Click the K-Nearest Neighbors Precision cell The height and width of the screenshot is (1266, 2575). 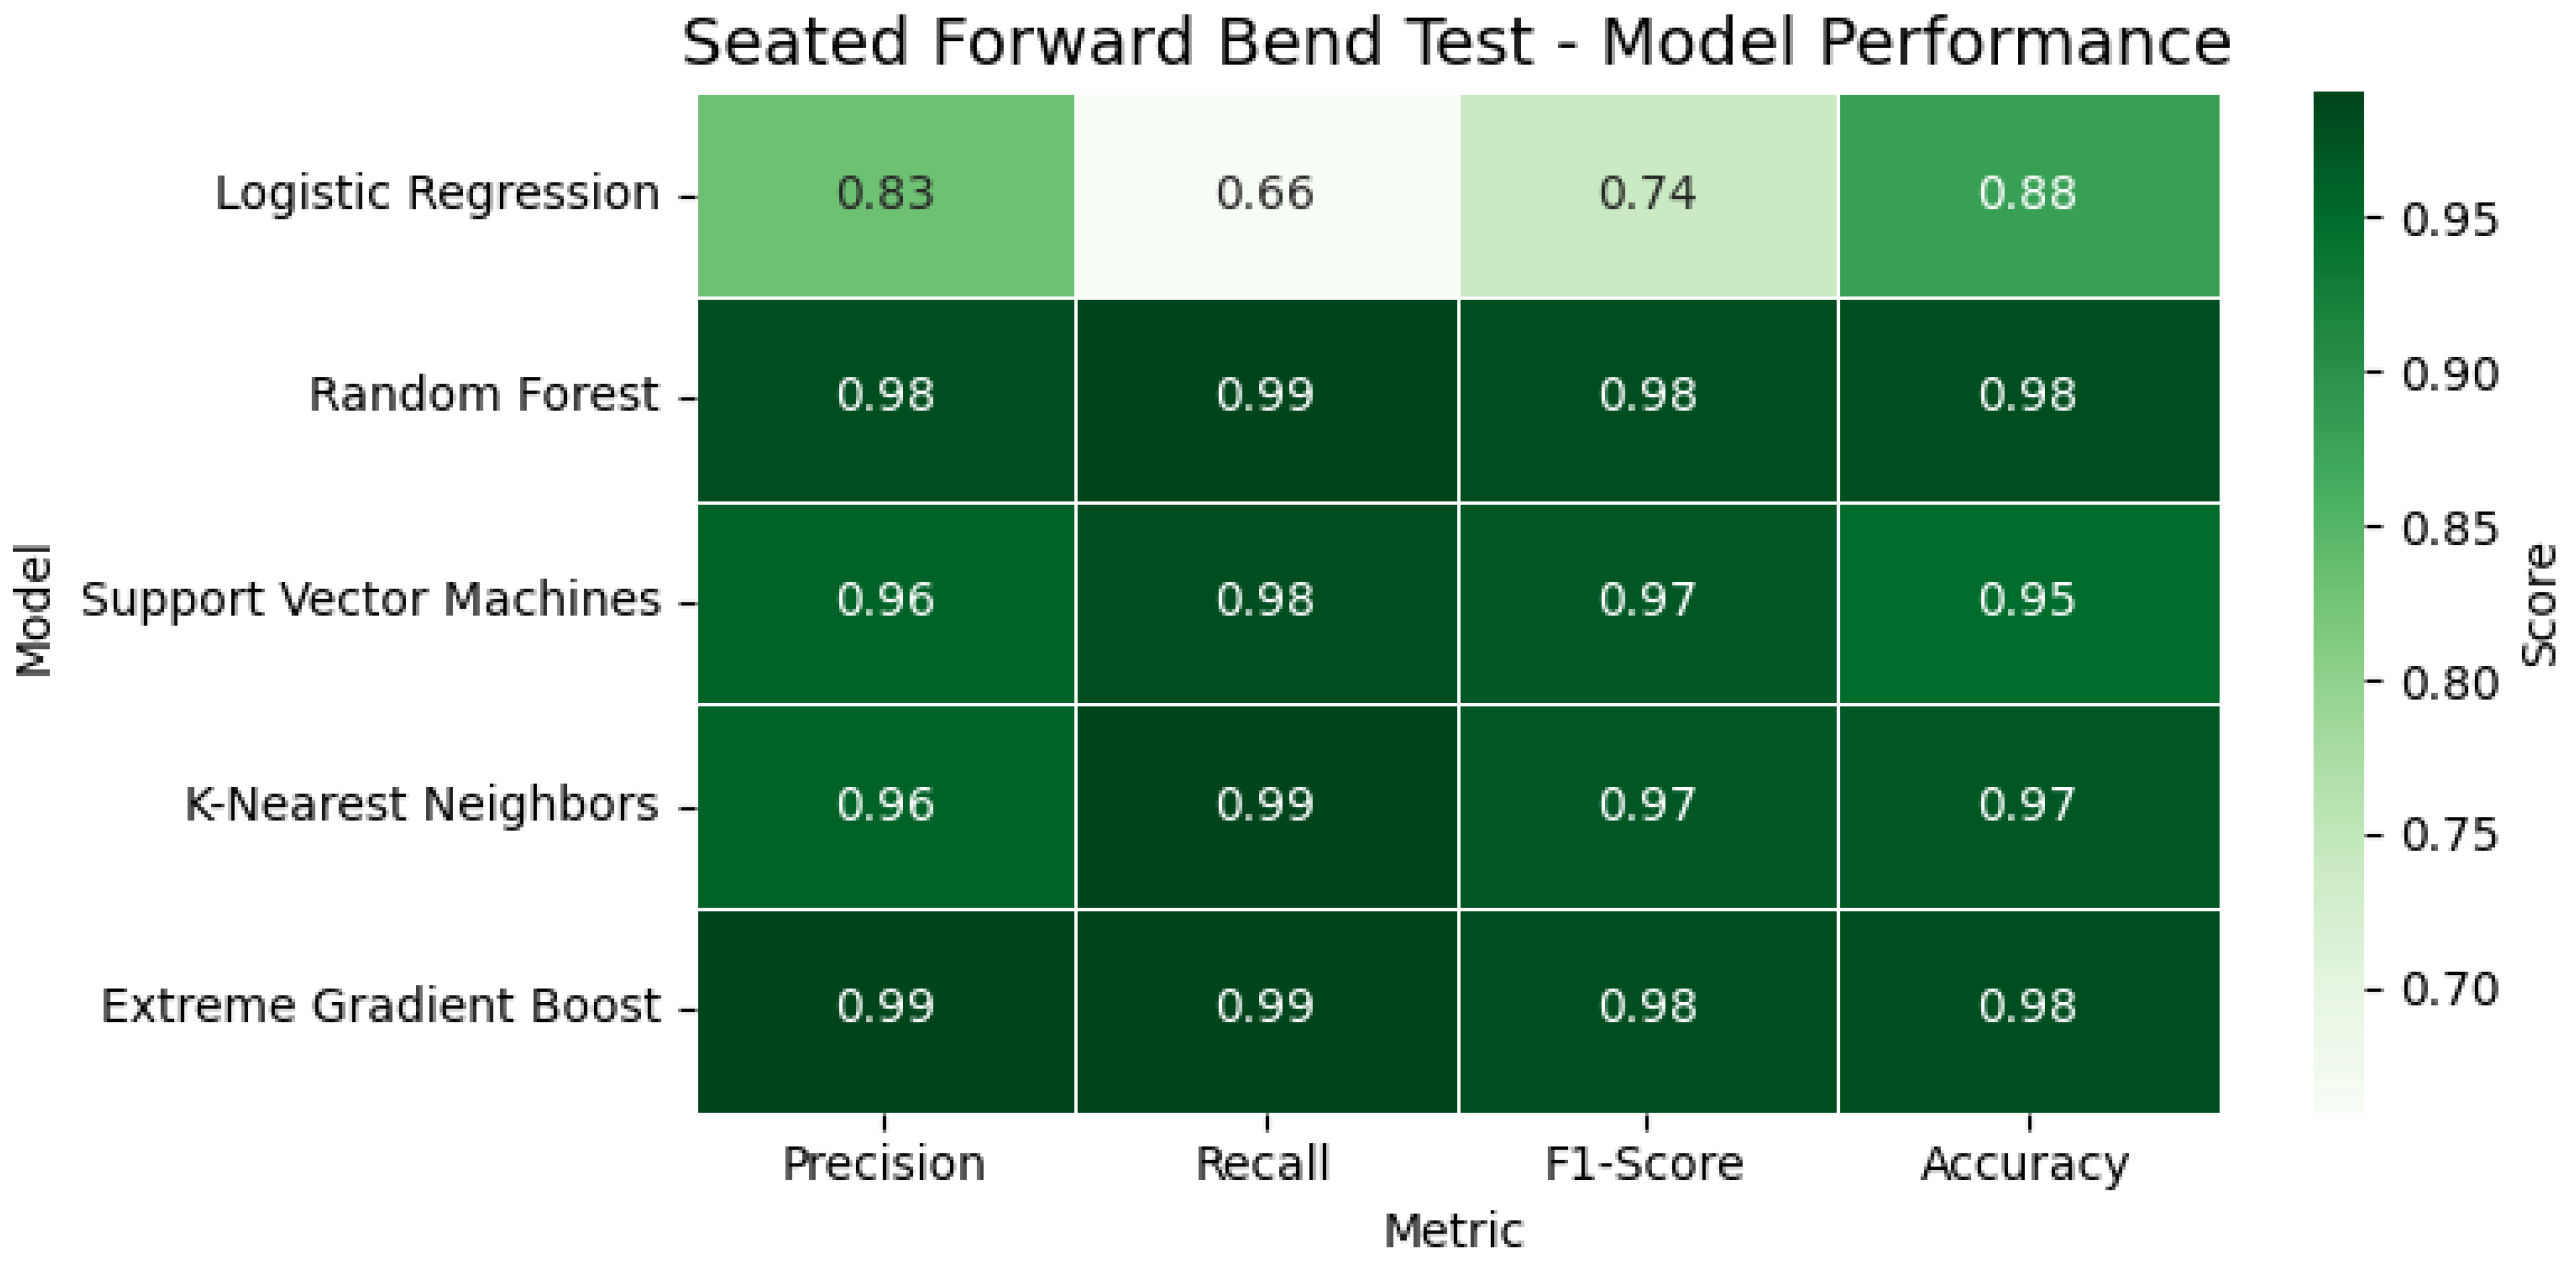(886, 806)
